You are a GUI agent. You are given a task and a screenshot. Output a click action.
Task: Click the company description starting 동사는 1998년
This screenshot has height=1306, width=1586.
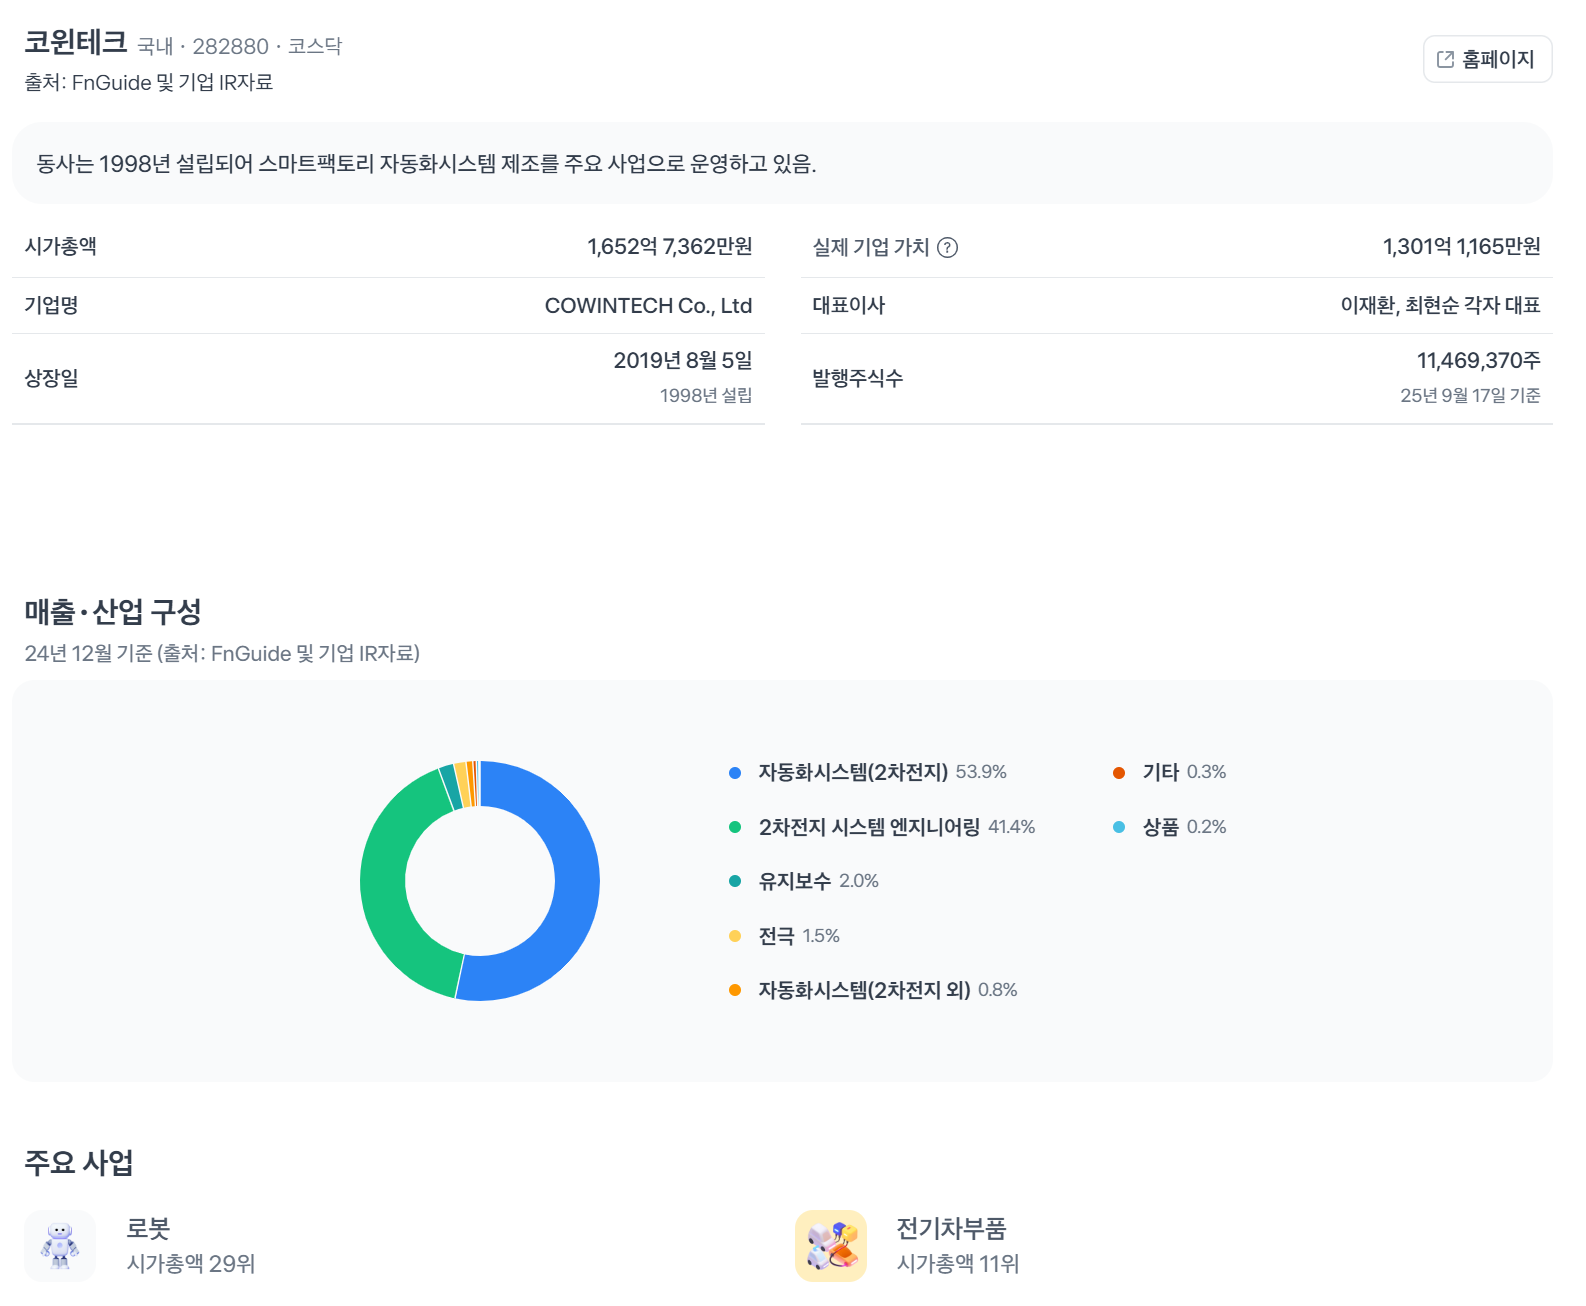coord(426,164)
